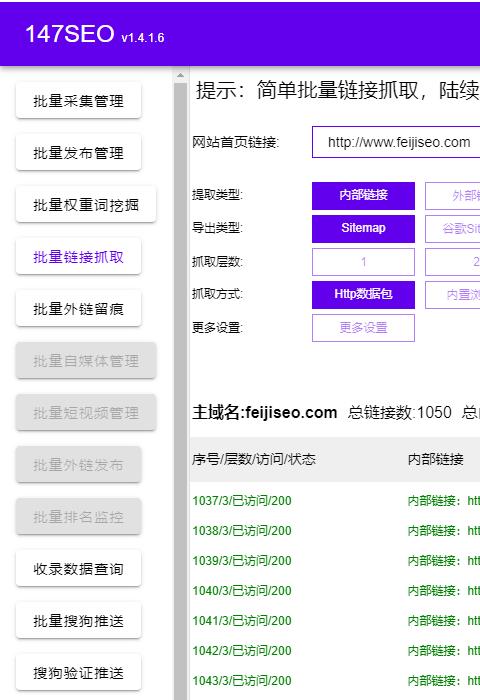Select Http数据包 crawl method
The height and width of the screenshot is (700, 480).
point(363,295)
